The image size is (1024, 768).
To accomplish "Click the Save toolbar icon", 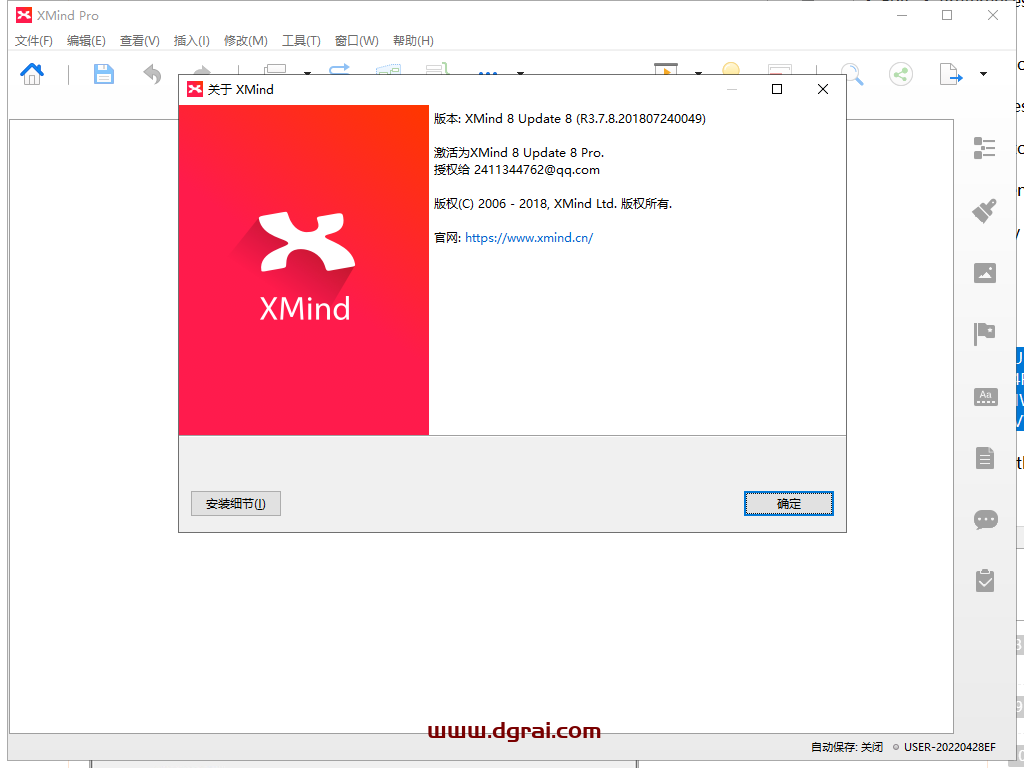I will coord(103,74).
